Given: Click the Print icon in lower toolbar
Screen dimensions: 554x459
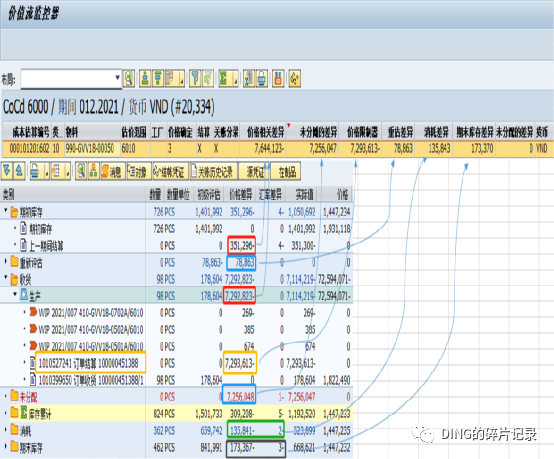Looking at the screenshot, I should coord(36,171).
